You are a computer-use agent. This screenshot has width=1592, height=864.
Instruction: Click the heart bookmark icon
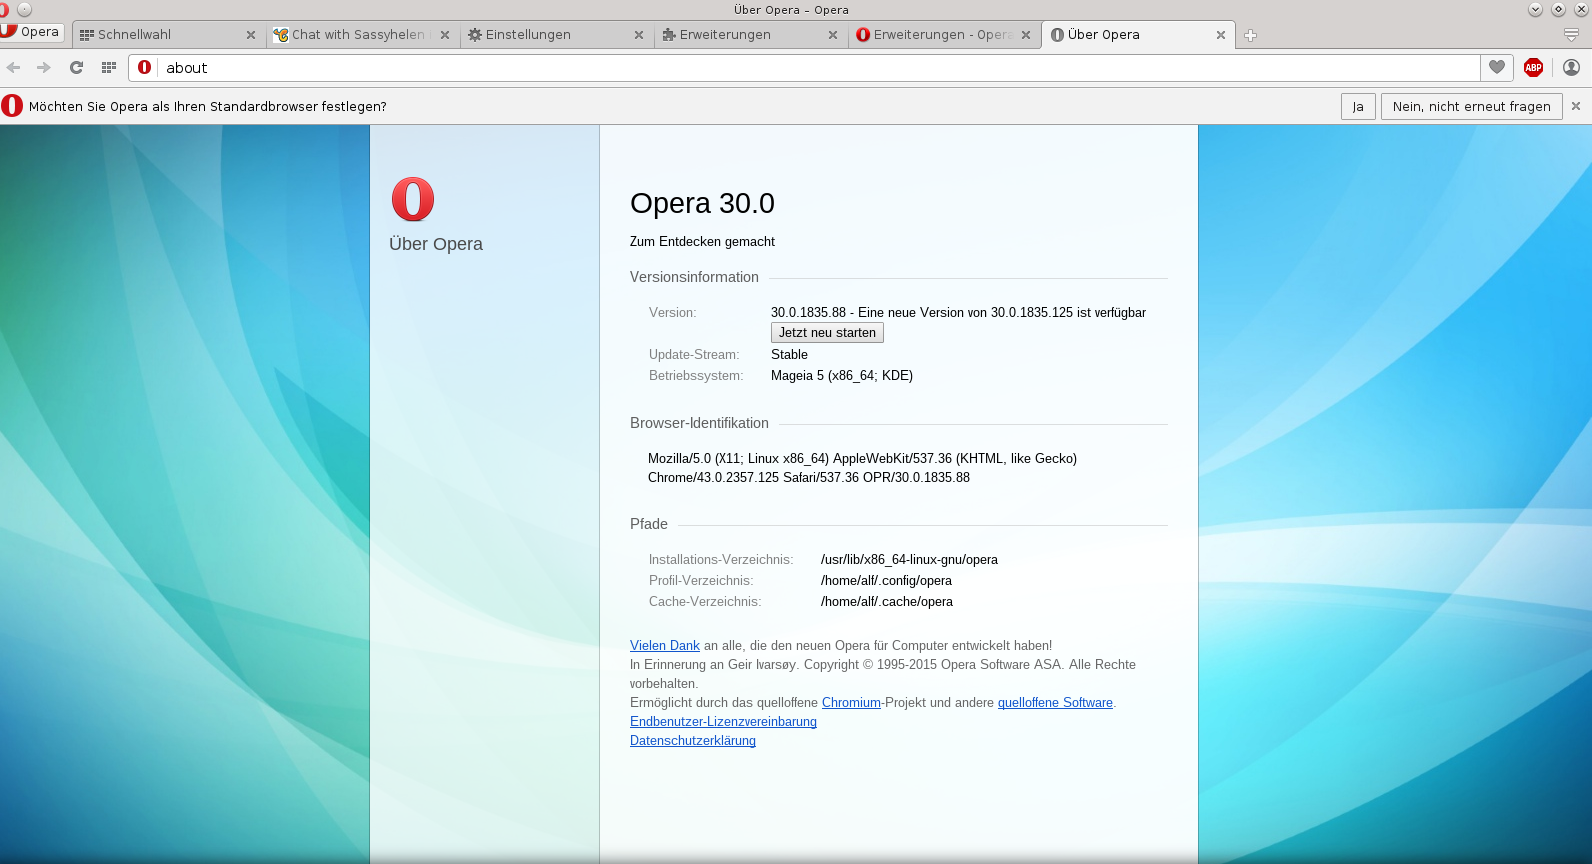point(1496,67)
